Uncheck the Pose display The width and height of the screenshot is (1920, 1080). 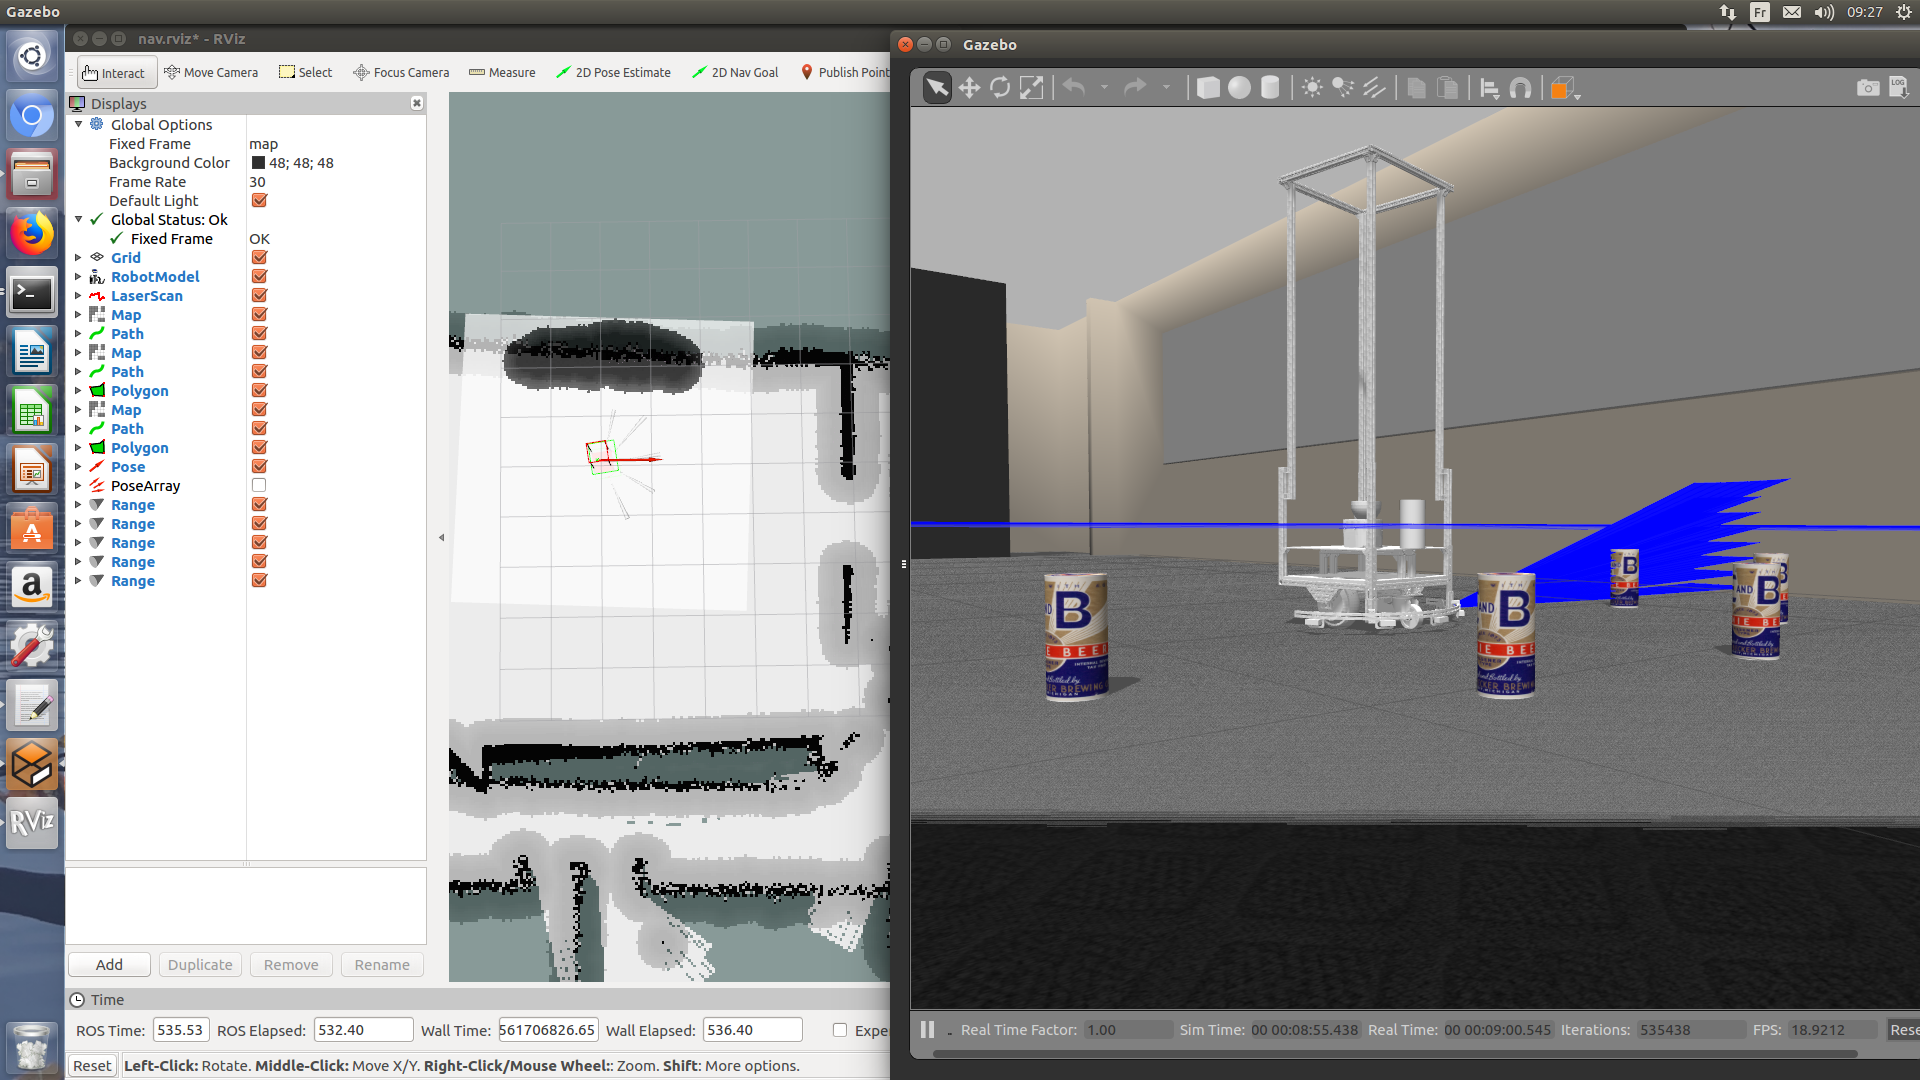(x=259, y=467)
